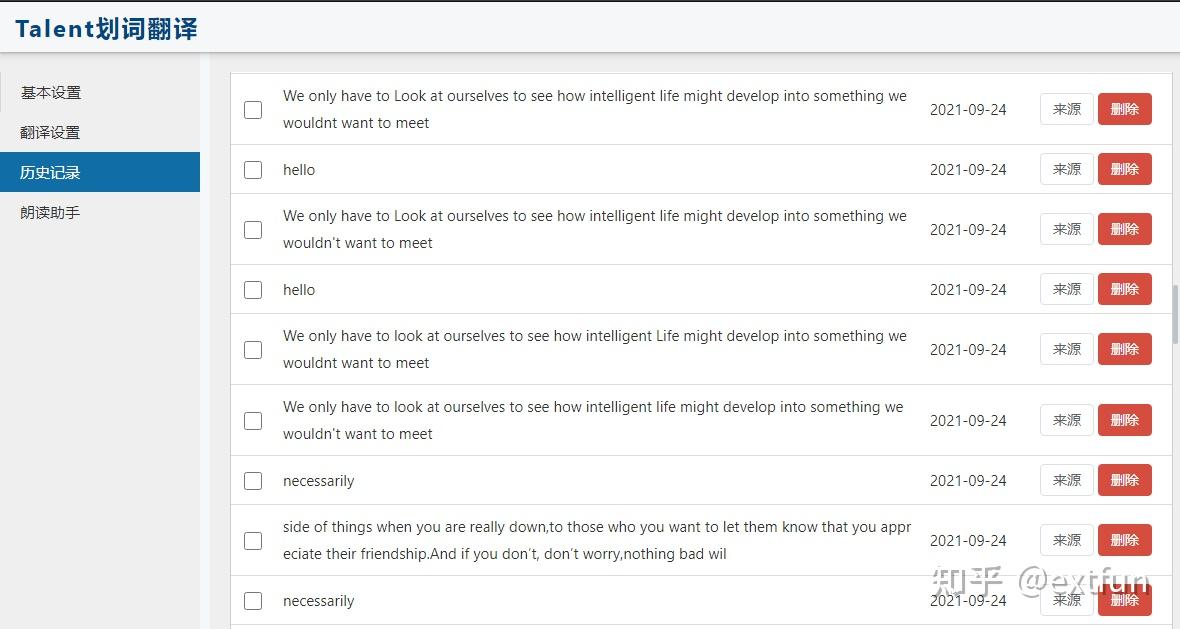The image size is (1180, 629).
Task: Show the source of the topmost history record
Action: 1066,109
